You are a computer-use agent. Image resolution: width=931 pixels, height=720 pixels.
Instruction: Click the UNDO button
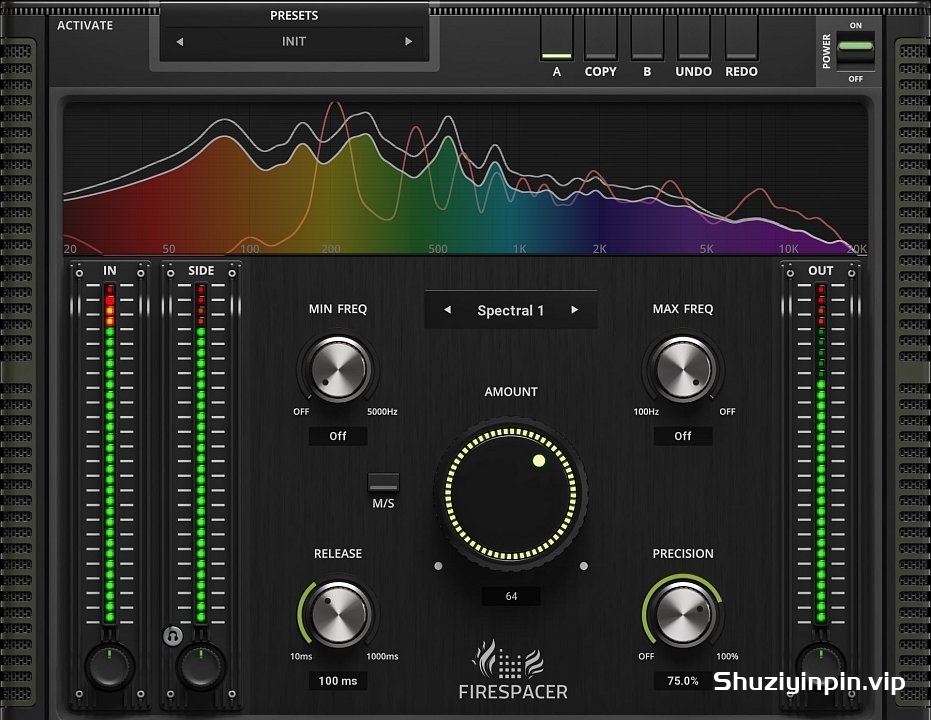coord(694,39)
